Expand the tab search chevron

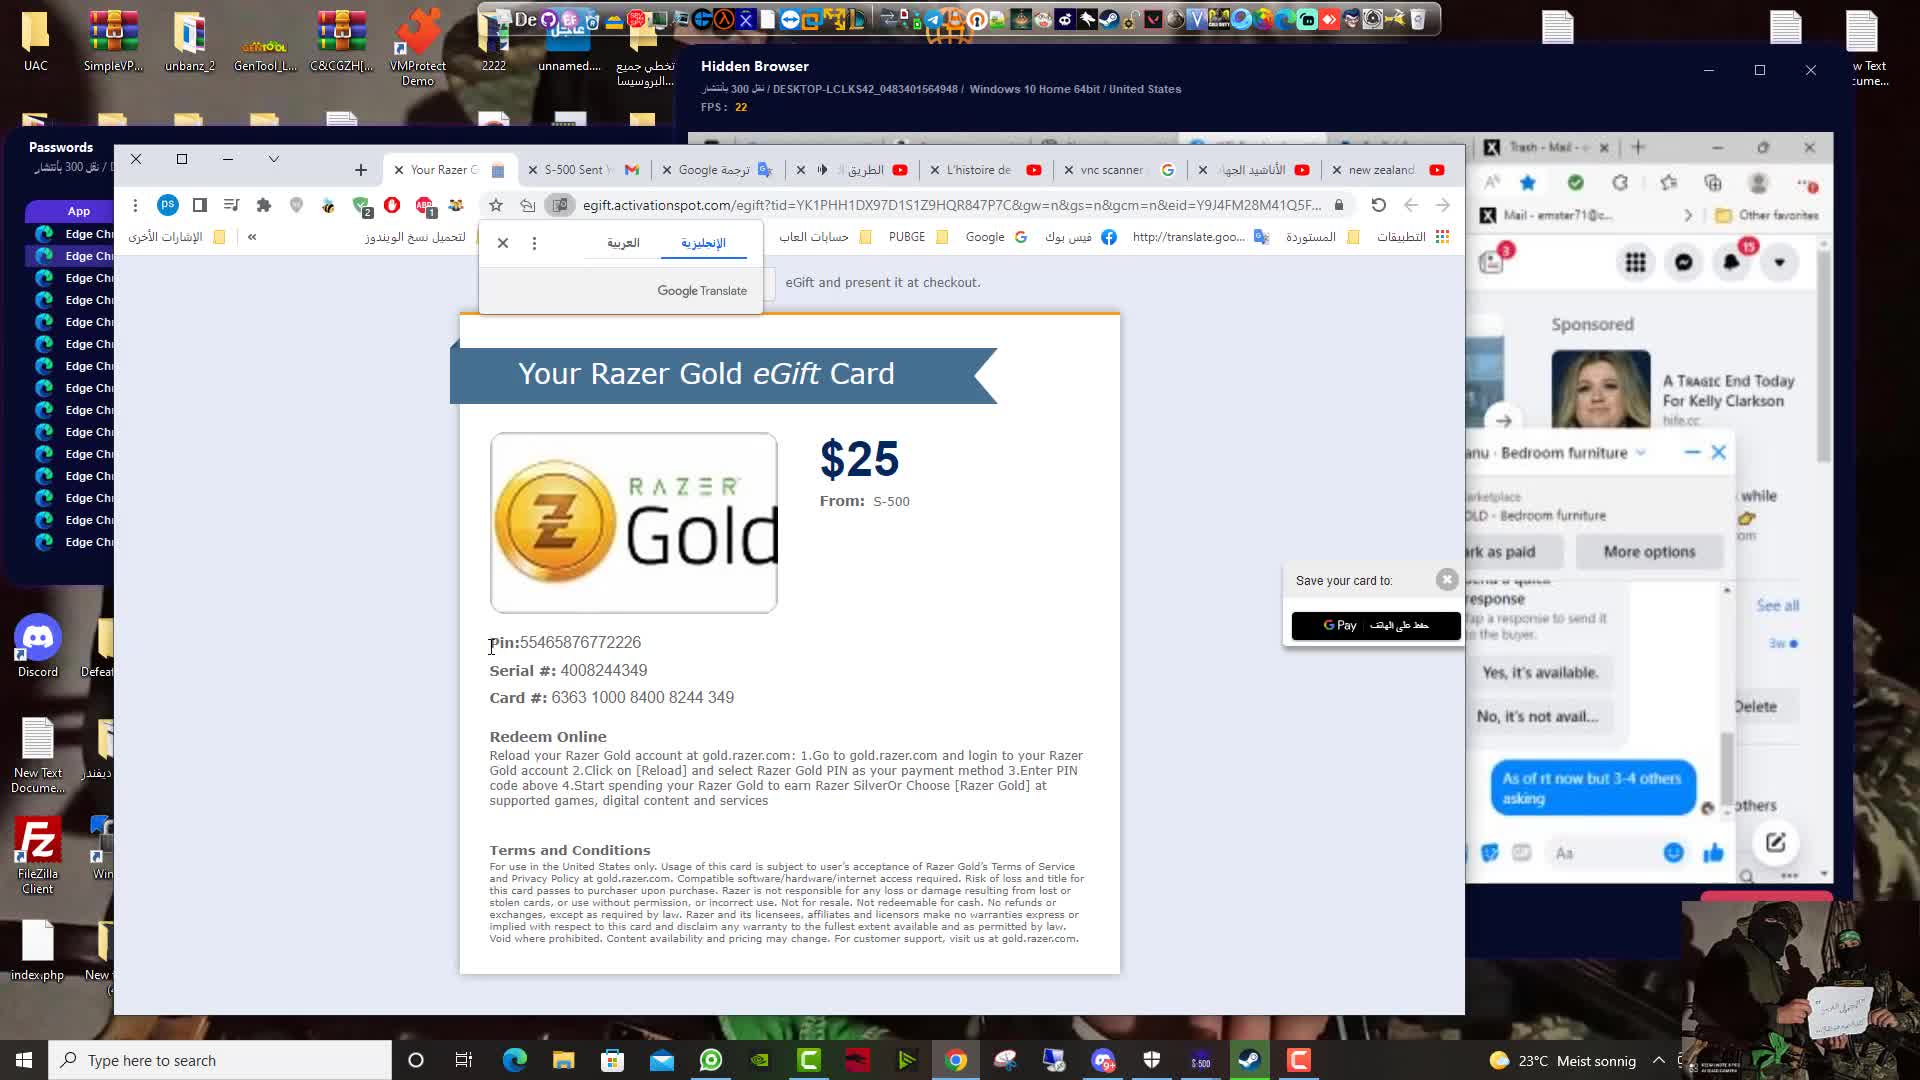pyautogui.click(x=273, y=159)
